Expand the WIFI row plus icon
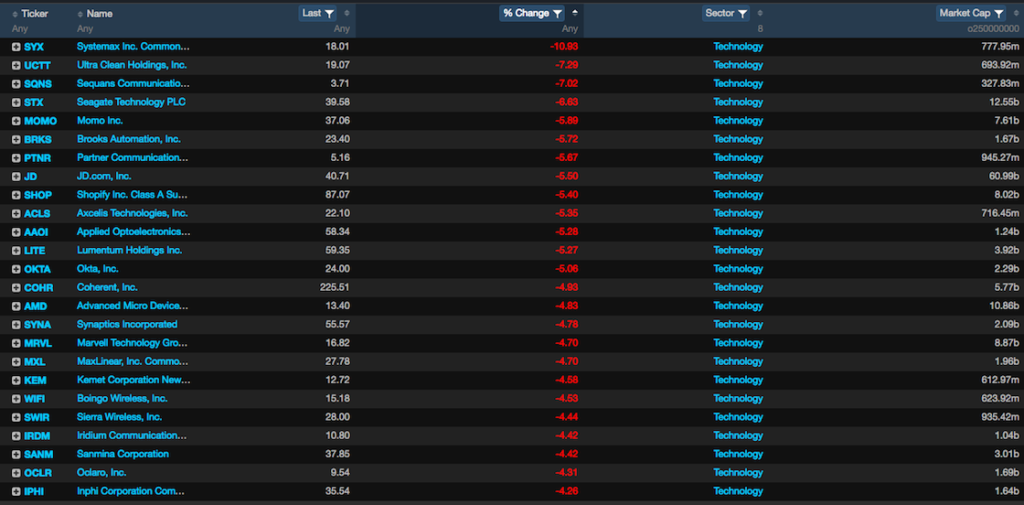Viewport: 1024px width, 505px height. 16,399
